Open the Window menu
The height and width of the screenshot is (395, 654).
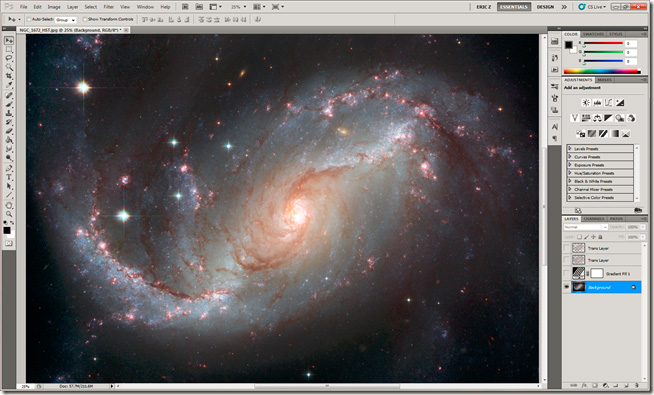click(145, 7)
